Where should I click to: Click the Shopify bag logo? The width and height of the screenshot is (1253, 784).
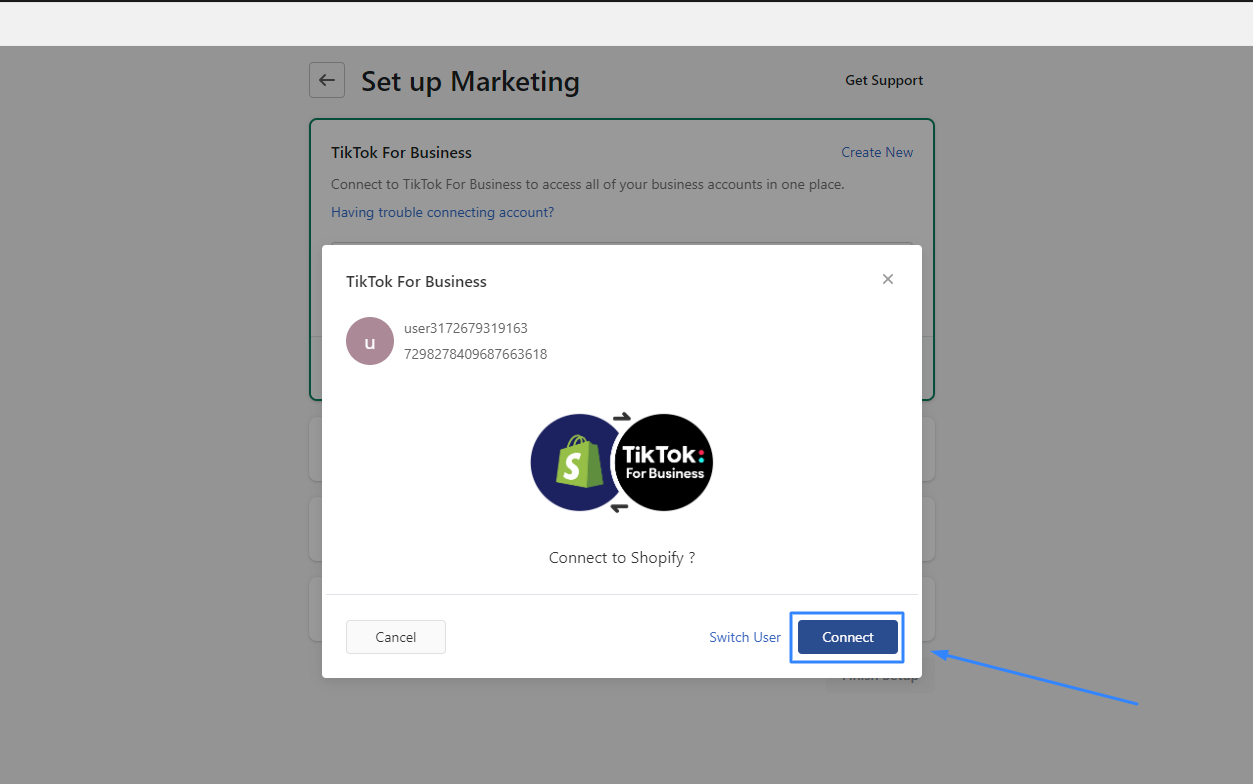pos(577,462)
